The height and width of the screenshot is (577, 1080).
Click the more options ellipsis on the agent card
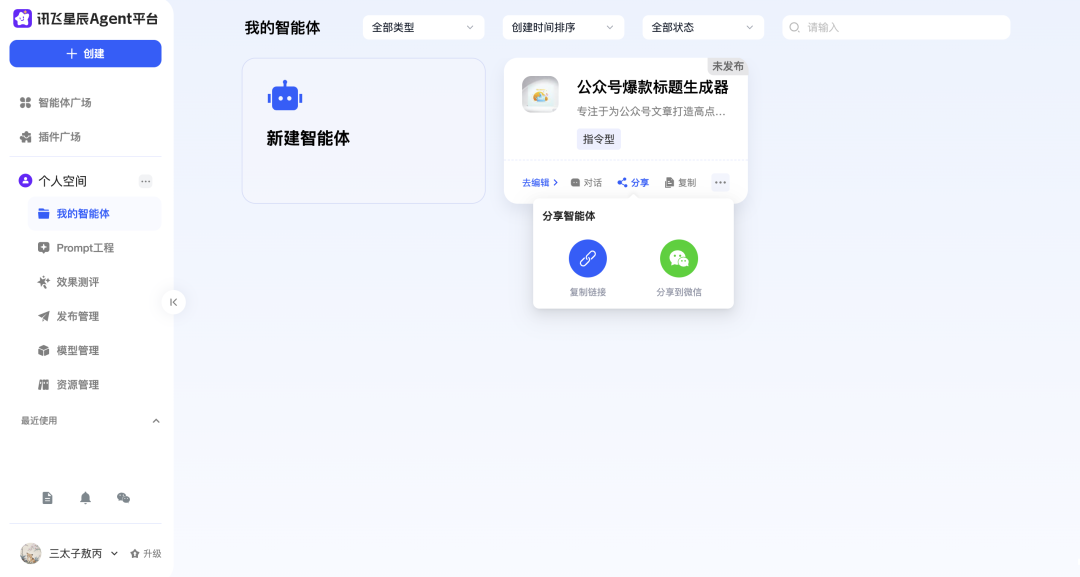tap(719, 182)
